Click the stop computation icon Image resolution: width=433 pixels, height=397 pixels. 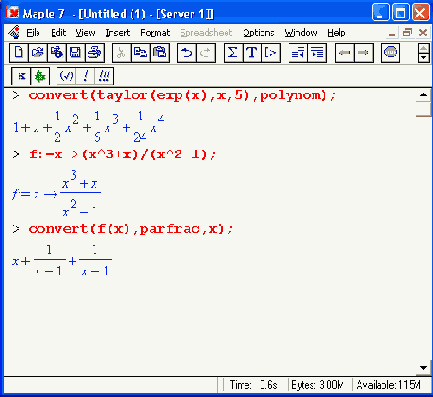click(390, 53)
